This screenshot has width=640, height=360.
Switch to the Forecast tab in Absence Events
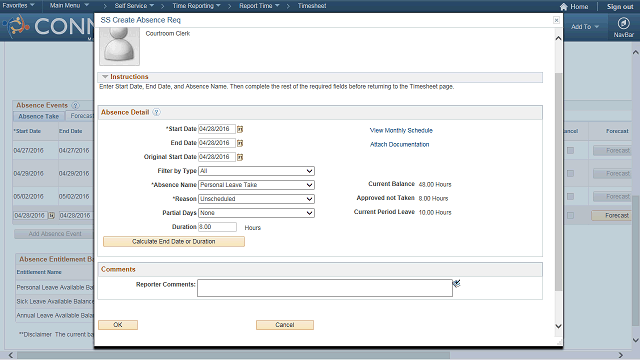tap(81, 116)
